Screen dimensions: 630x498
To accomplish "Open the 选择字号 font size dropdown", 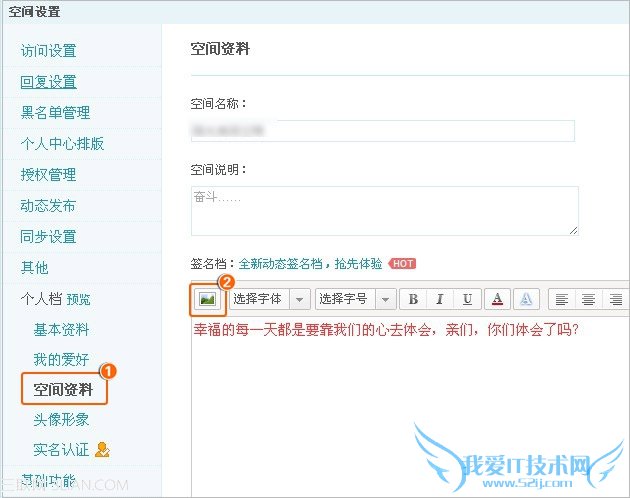I will click(356, 299).
